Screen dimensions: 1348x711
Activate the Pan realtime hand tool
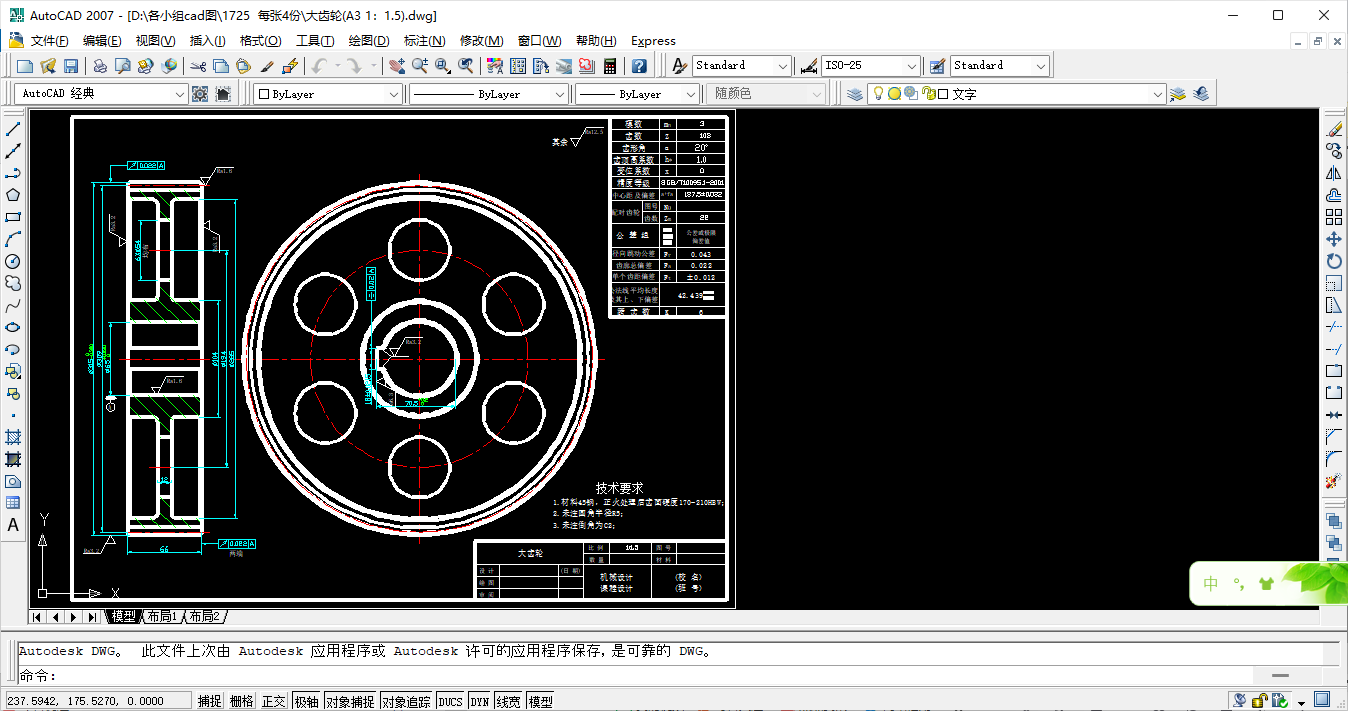(397, 66)
